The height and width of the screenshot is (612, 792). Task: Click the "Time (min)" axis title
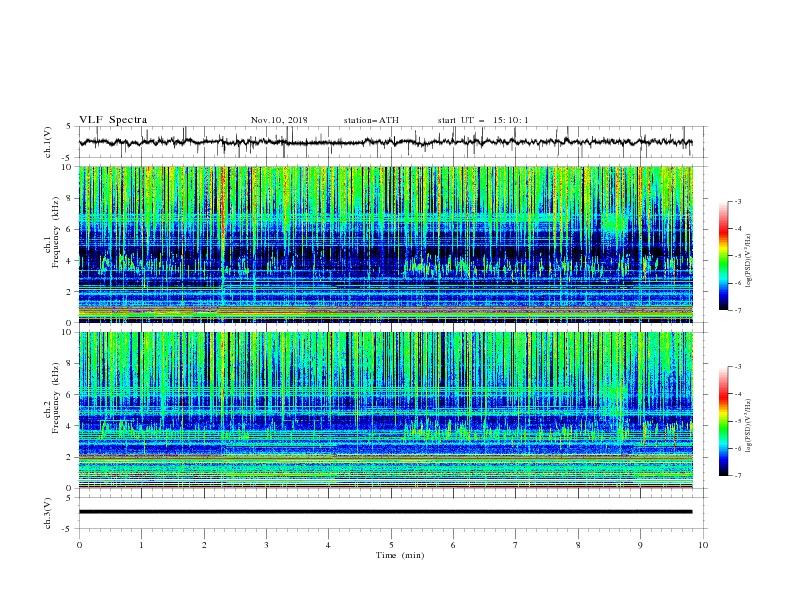click(400, 555)
